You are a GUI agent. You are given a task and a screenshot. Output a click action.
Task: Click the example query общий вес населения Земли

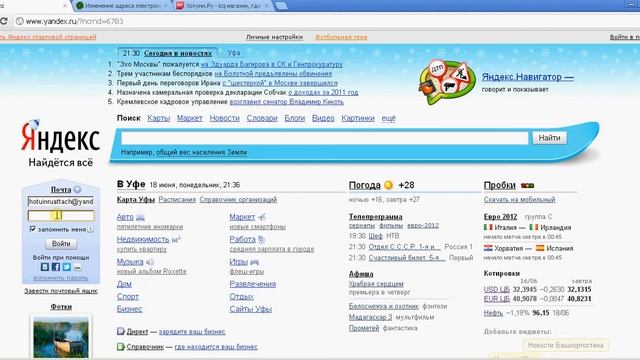pyautogui.click(x=202, y=152)
